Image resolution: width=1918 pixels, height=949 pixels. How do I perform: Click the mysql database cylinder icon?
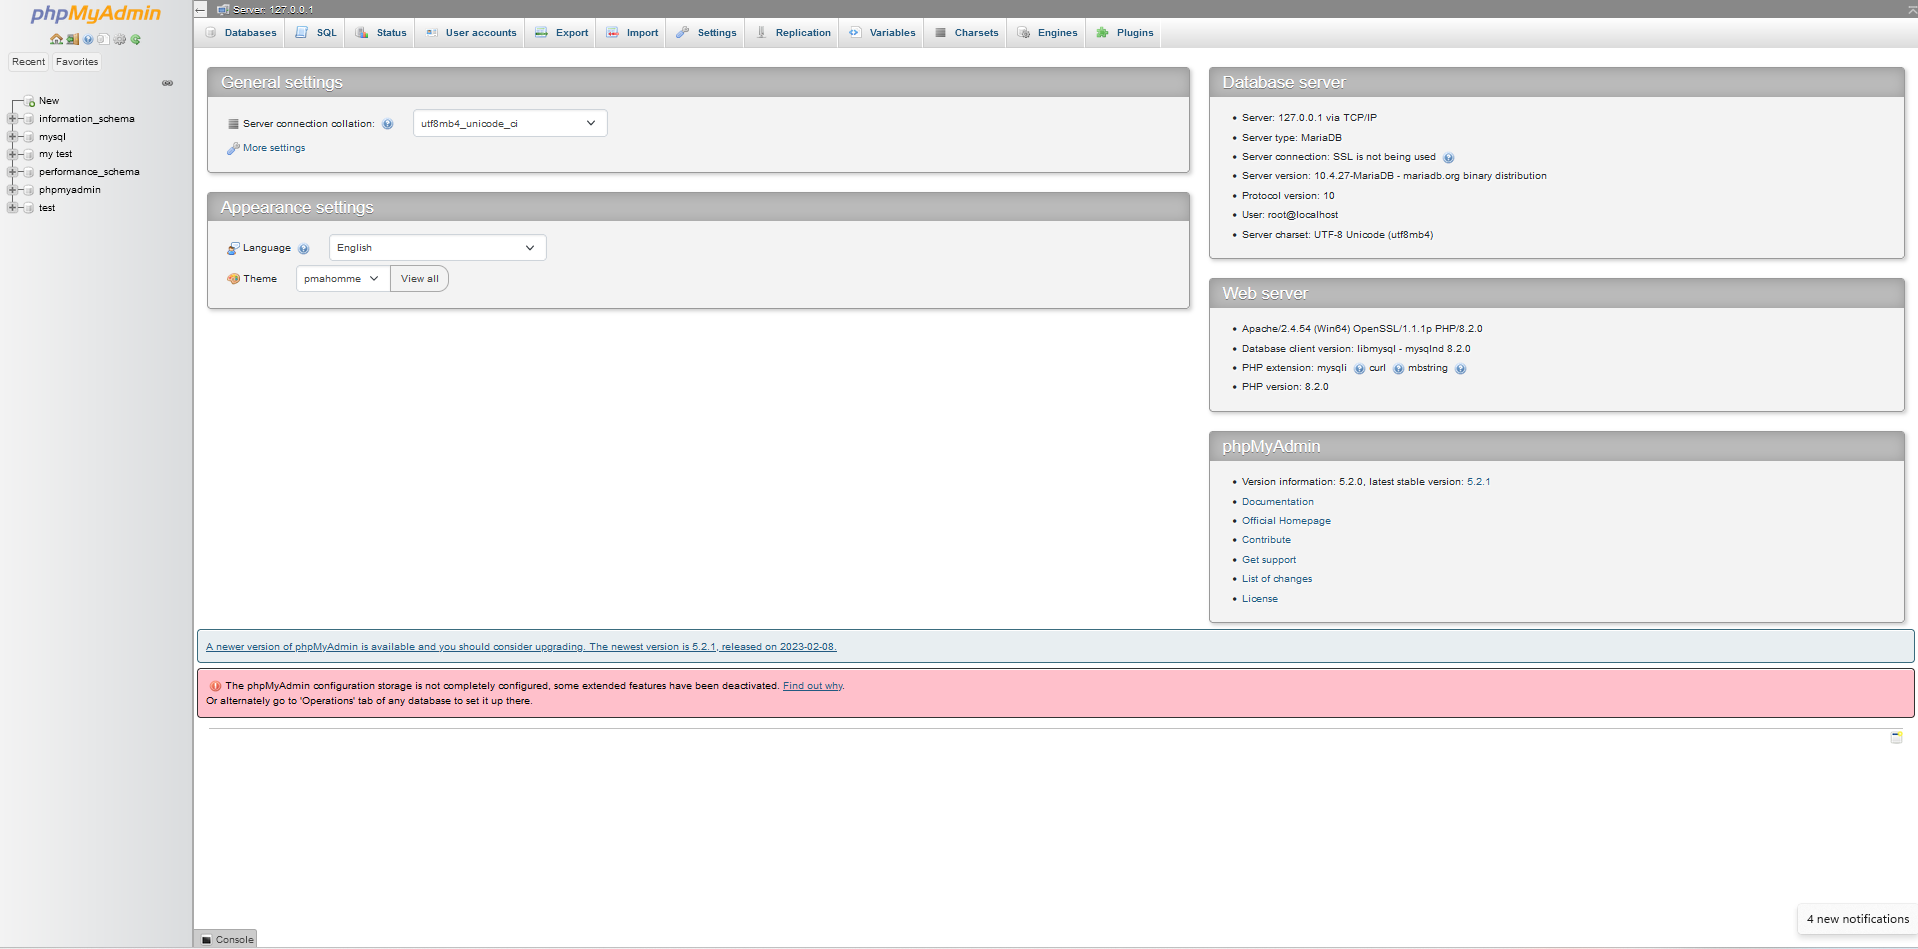pyautogui.click(x=29, y=137)
